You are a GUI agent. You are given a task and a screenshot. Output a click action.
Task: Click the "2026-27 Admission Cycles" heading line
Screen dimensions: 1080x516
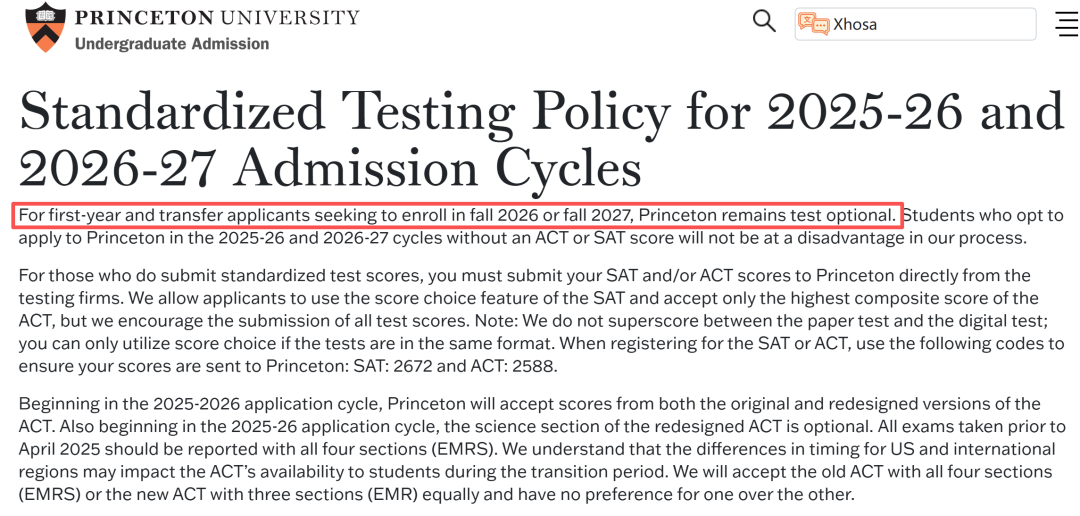point(330,168)
